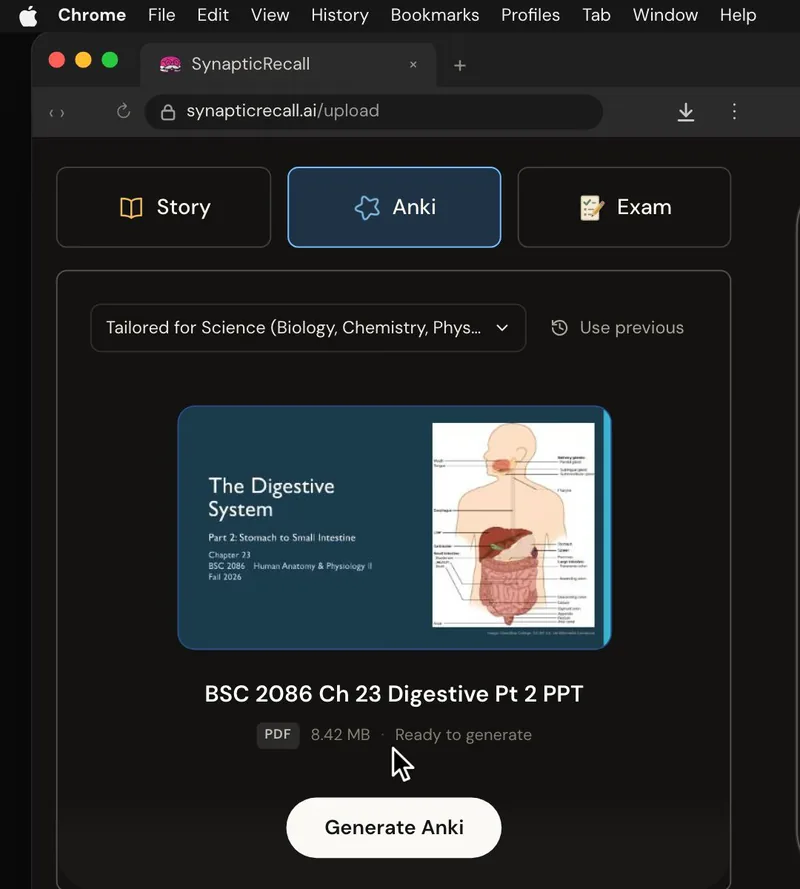Image resolution: width=800 pixels, height=889 pixels.
Task: Open the Digestive System slide thumbnail
Action: point(394,528)
